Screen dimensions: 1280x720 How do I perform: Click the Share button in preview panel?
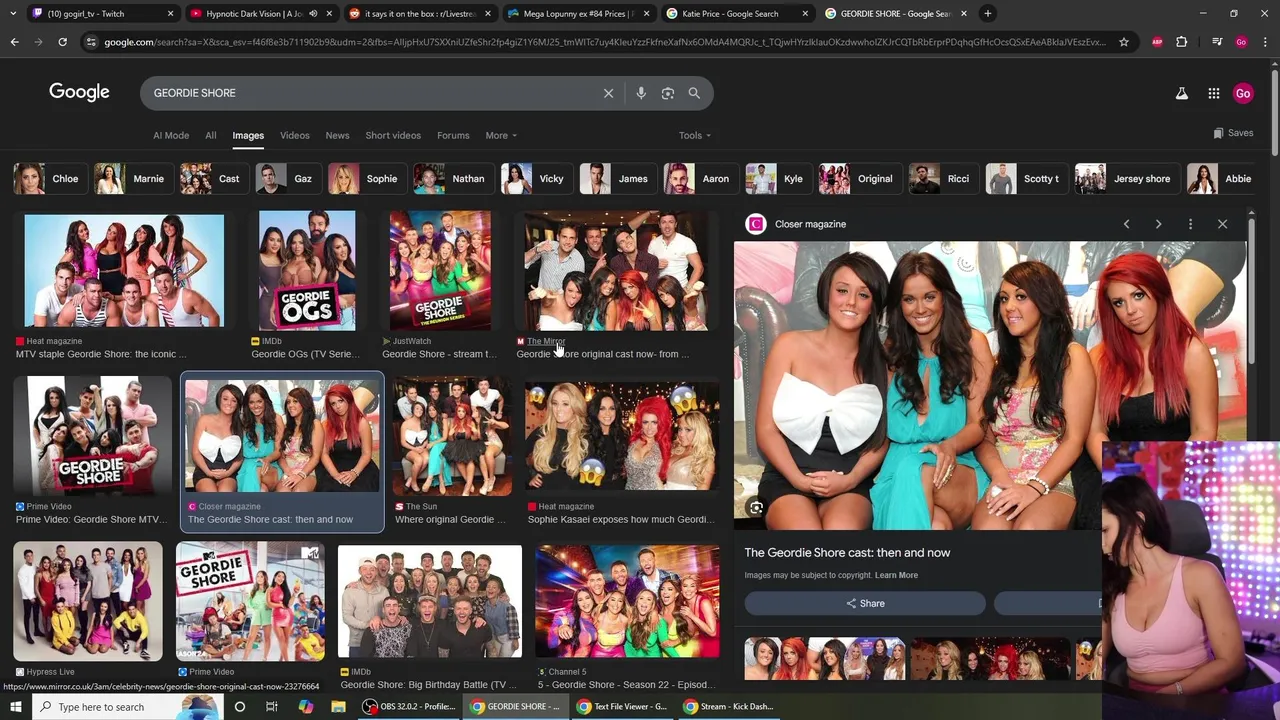[x=865, y=603]
